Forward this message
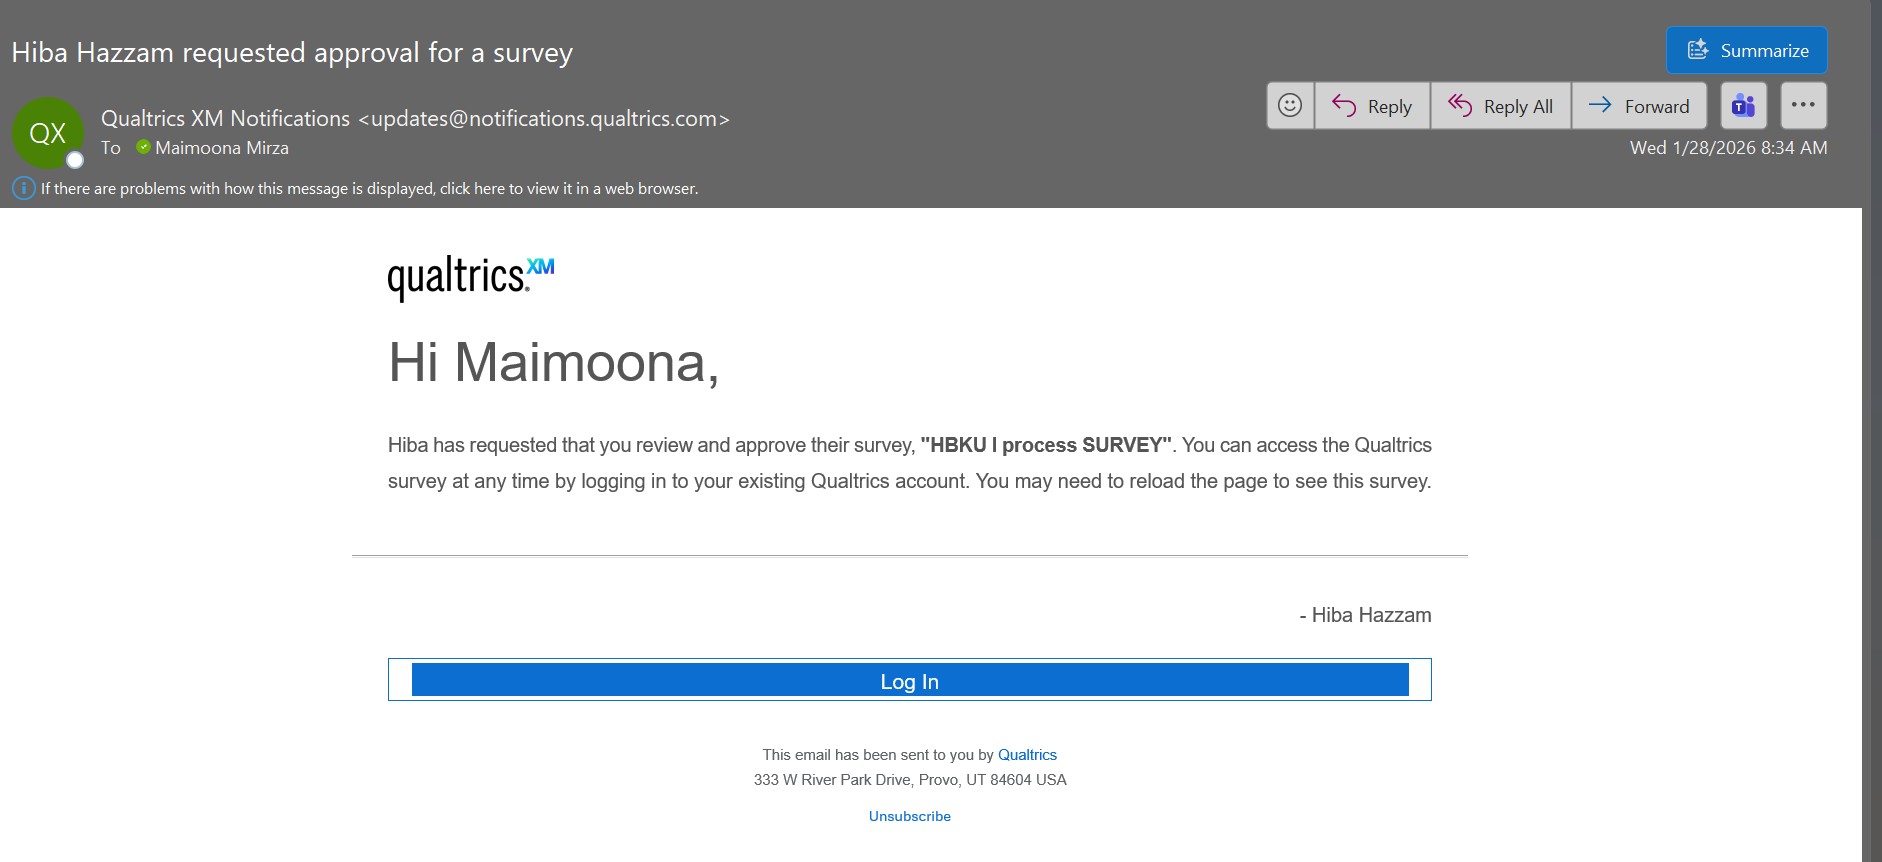Viewport: 1882px width, 862px height. pos(1639,106)
